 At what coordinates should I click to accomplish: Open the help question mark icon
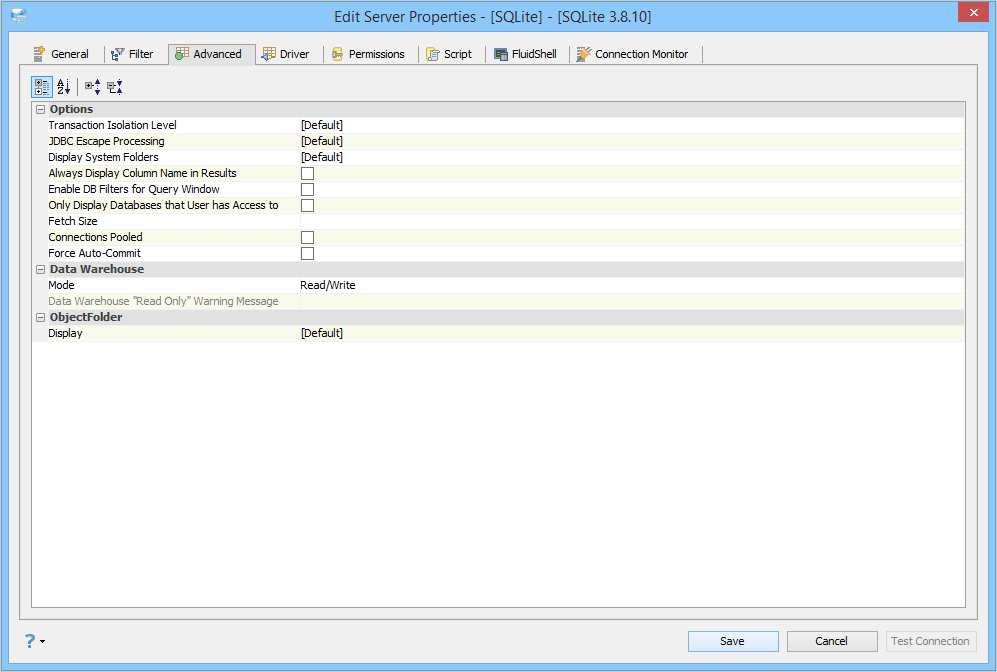pos(30,641)
